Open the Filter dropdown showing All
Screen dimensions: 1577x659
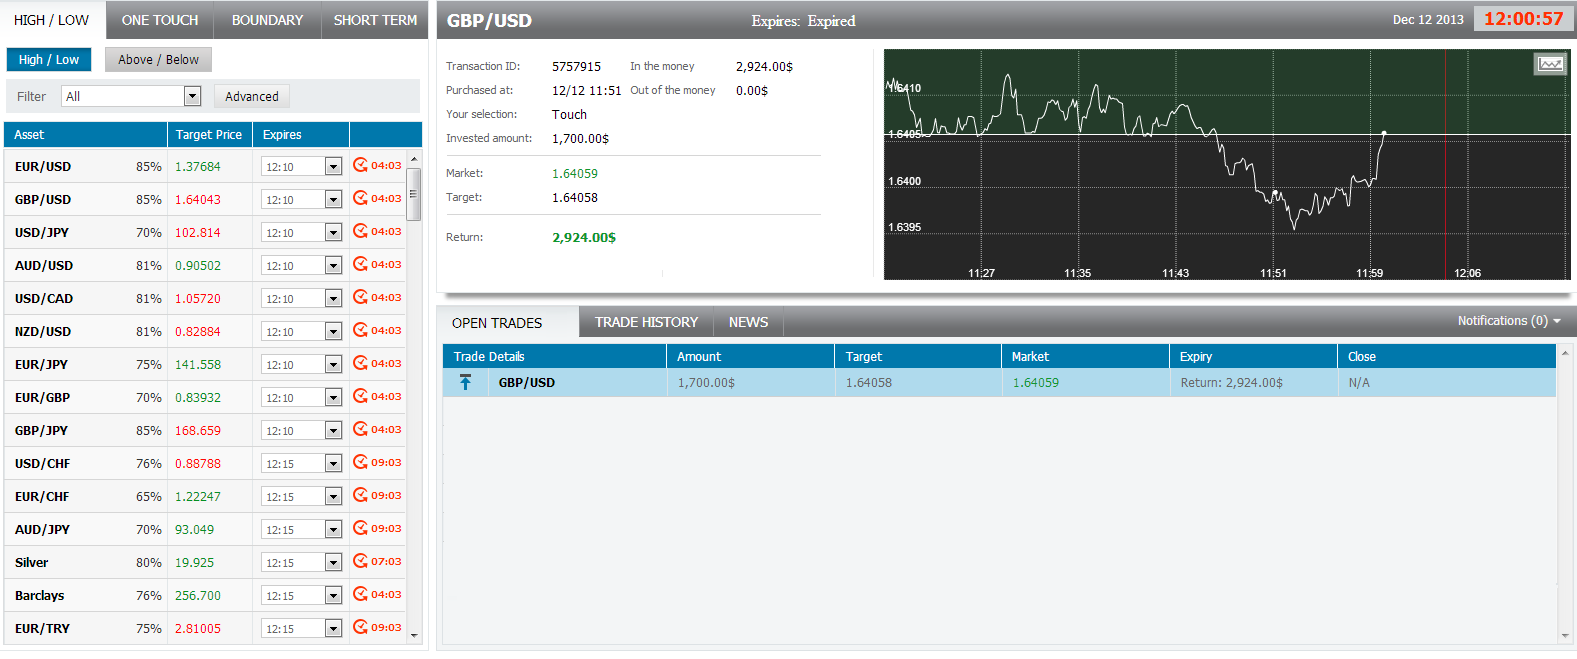pyautogui.click(x=192, y=96)
